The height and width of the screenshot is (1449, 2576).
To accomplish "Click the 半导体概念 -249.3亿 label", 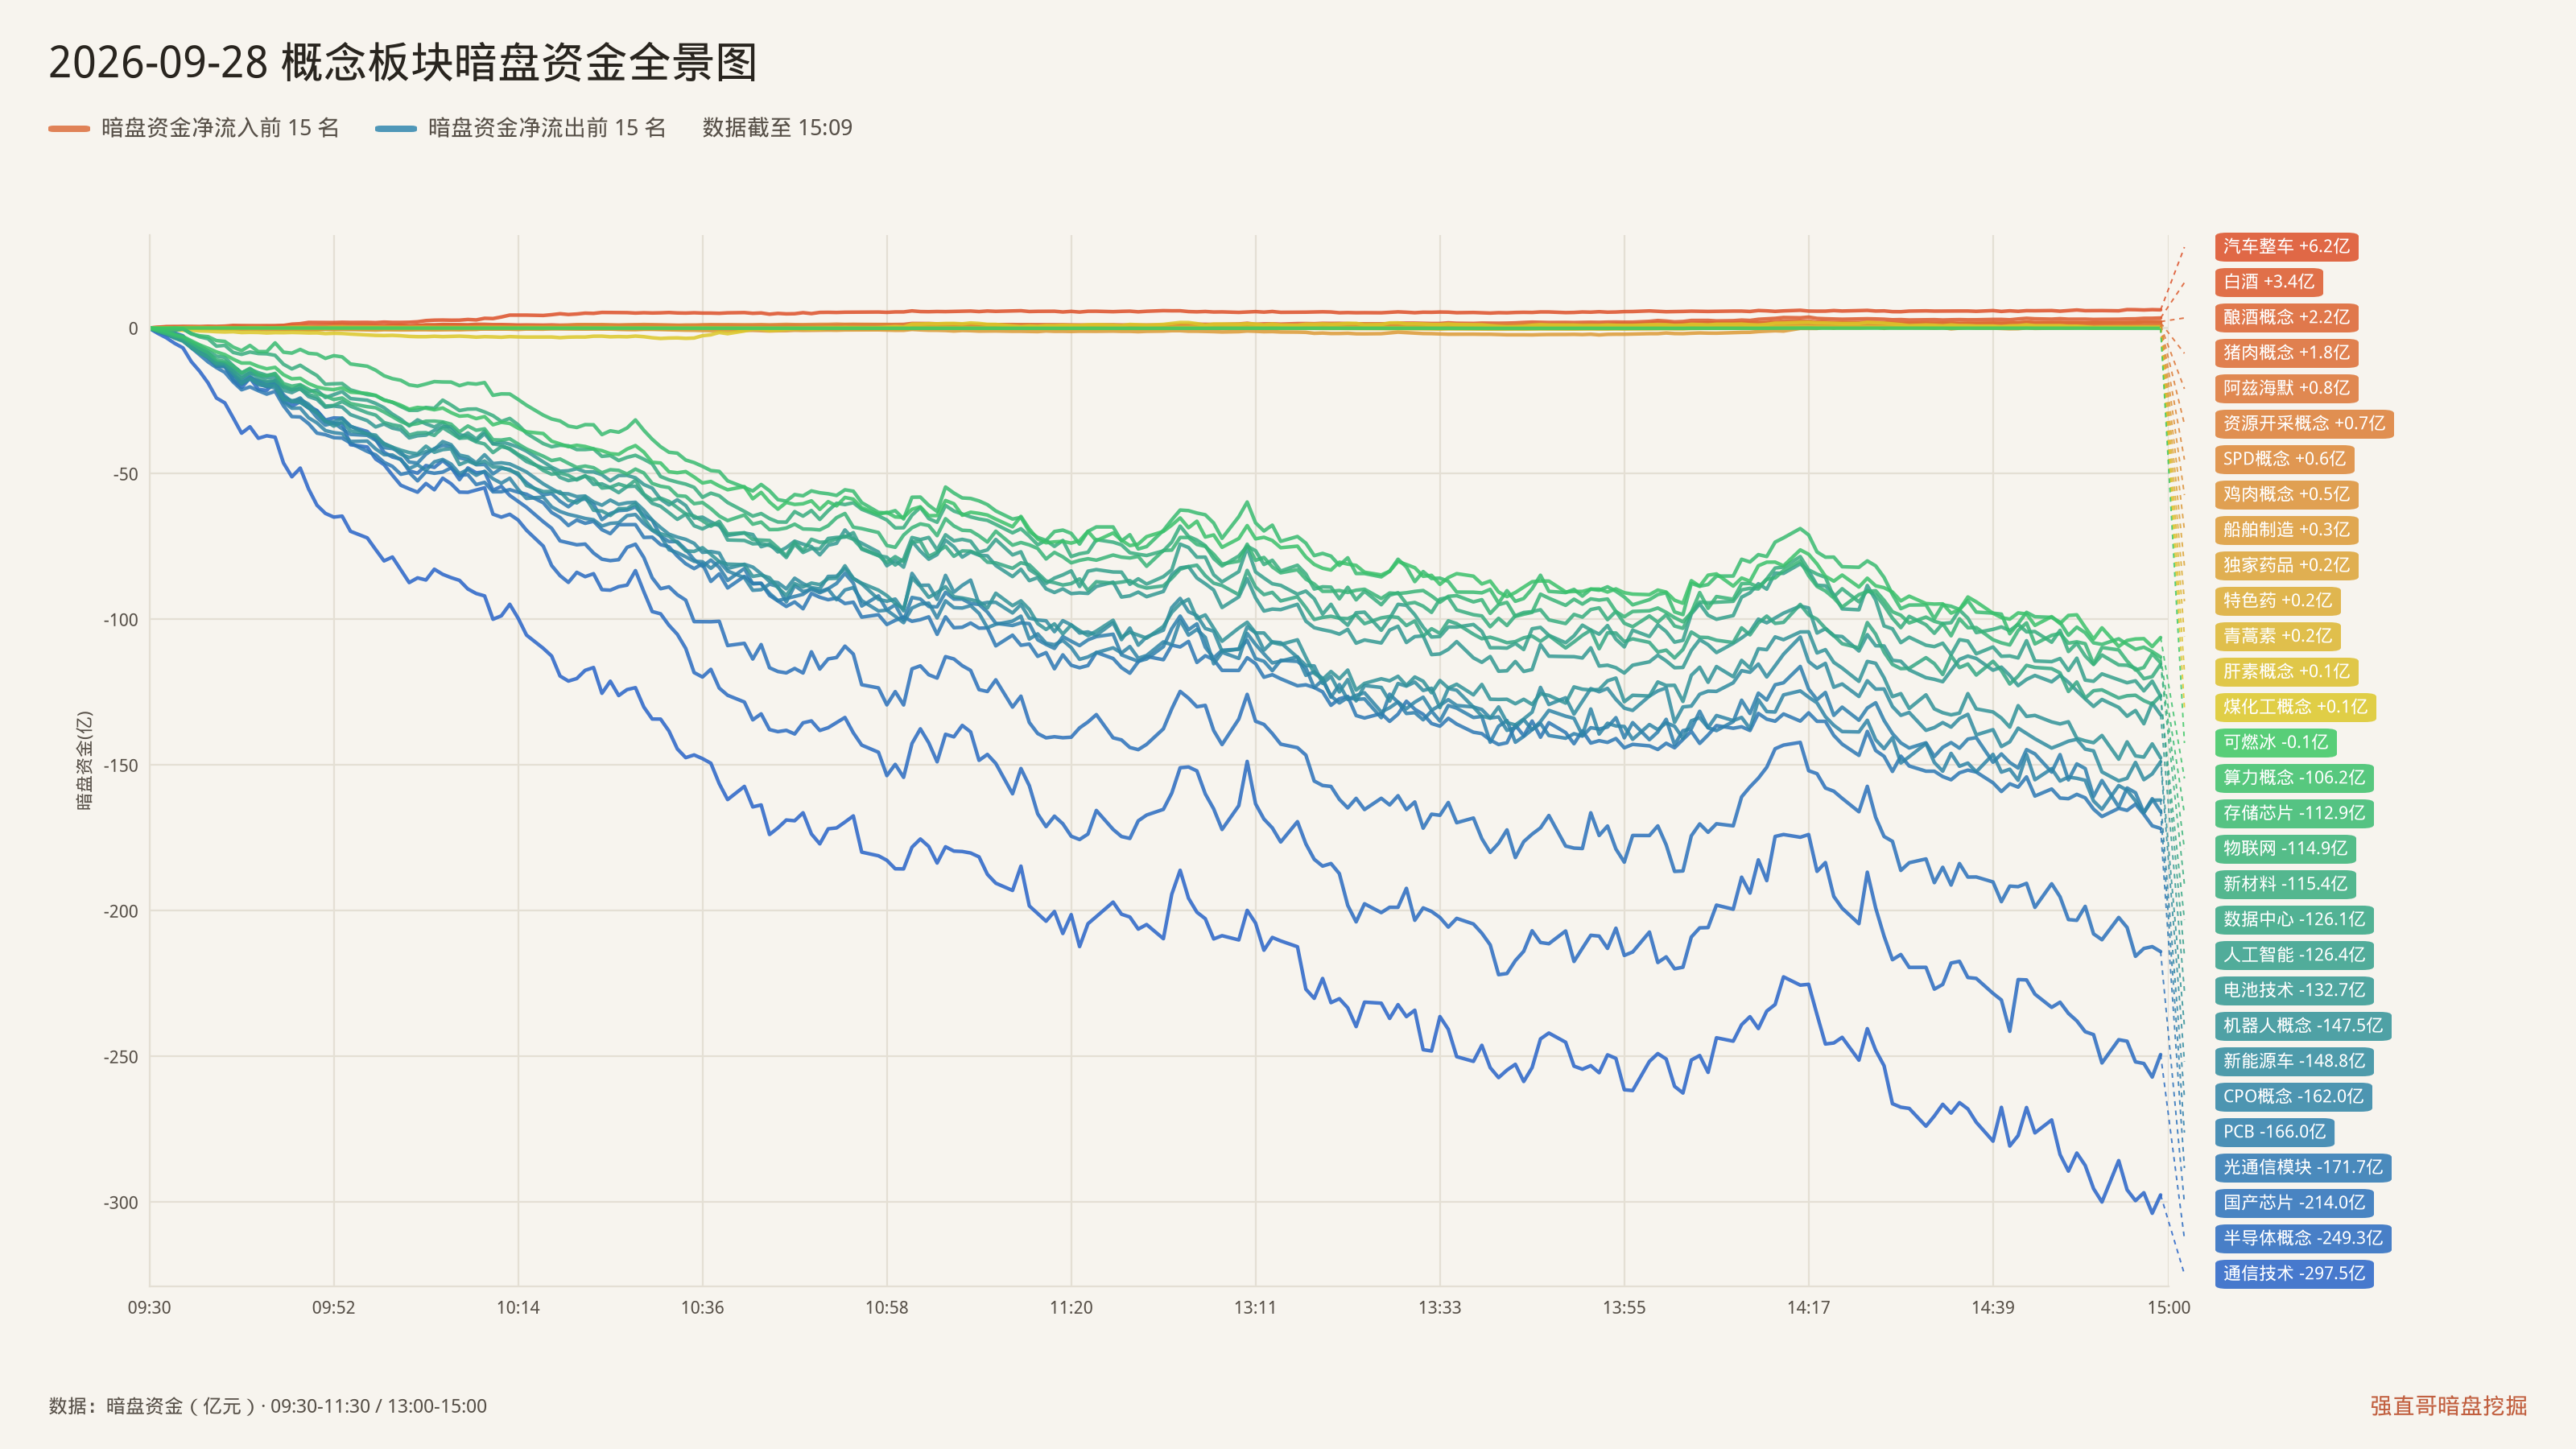I will 2303,1238.
